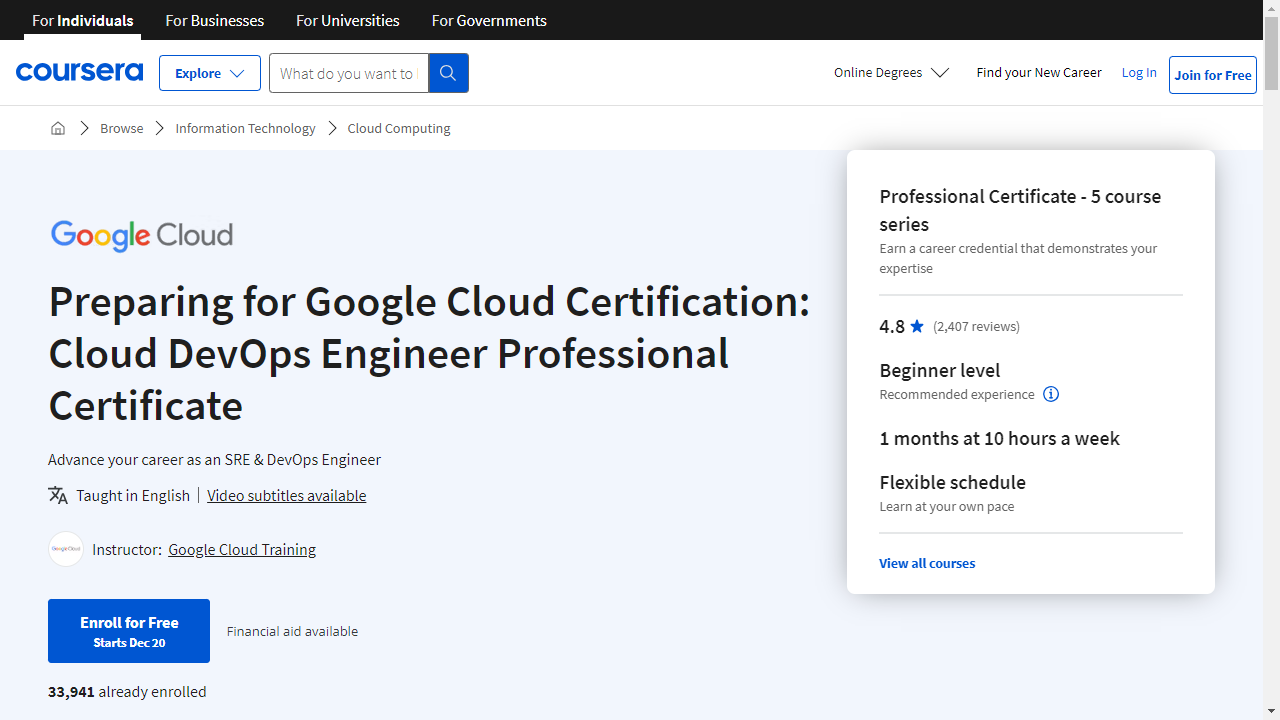Click the magnifier search button
The image size is (1280, 720).
[448, 73]
